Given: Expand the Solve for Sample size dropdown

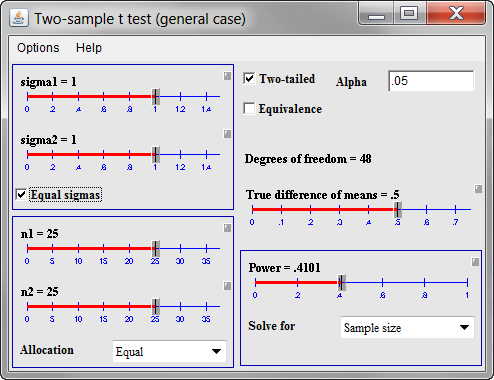Looking at the screenshot, I should pos(407,327).
